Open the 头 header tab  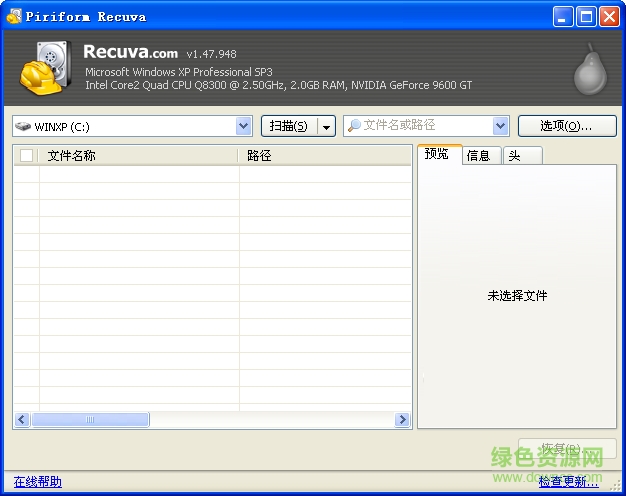[514, 155]
